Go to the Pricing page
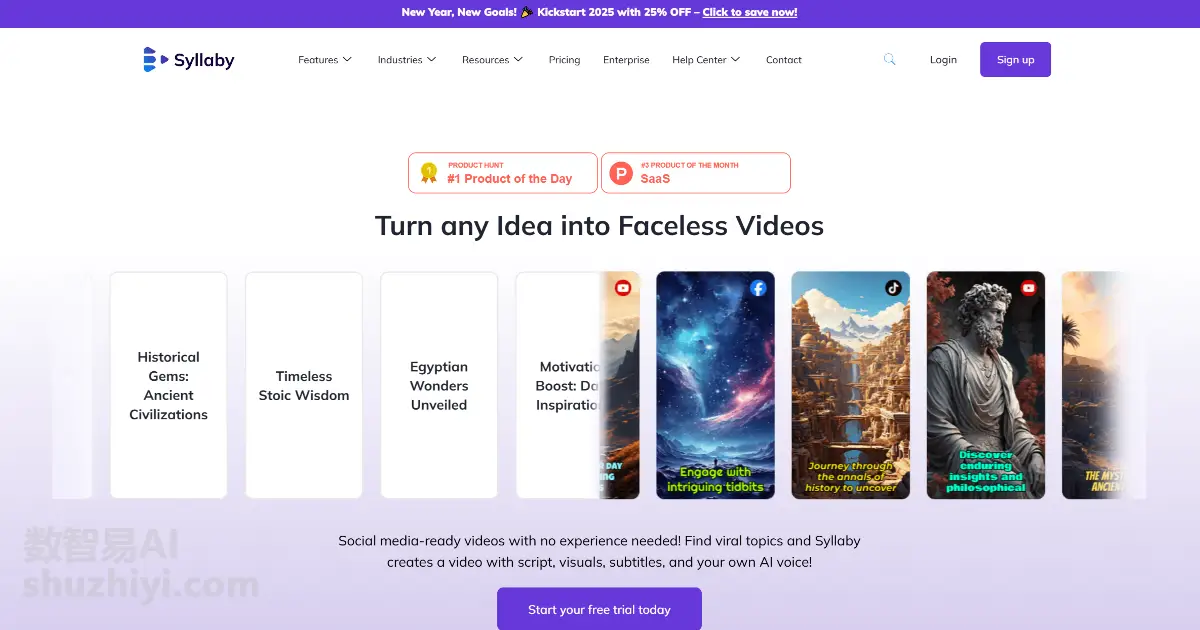The width and height of the screenshot is (1200, 630). click(x=564, y=60)
